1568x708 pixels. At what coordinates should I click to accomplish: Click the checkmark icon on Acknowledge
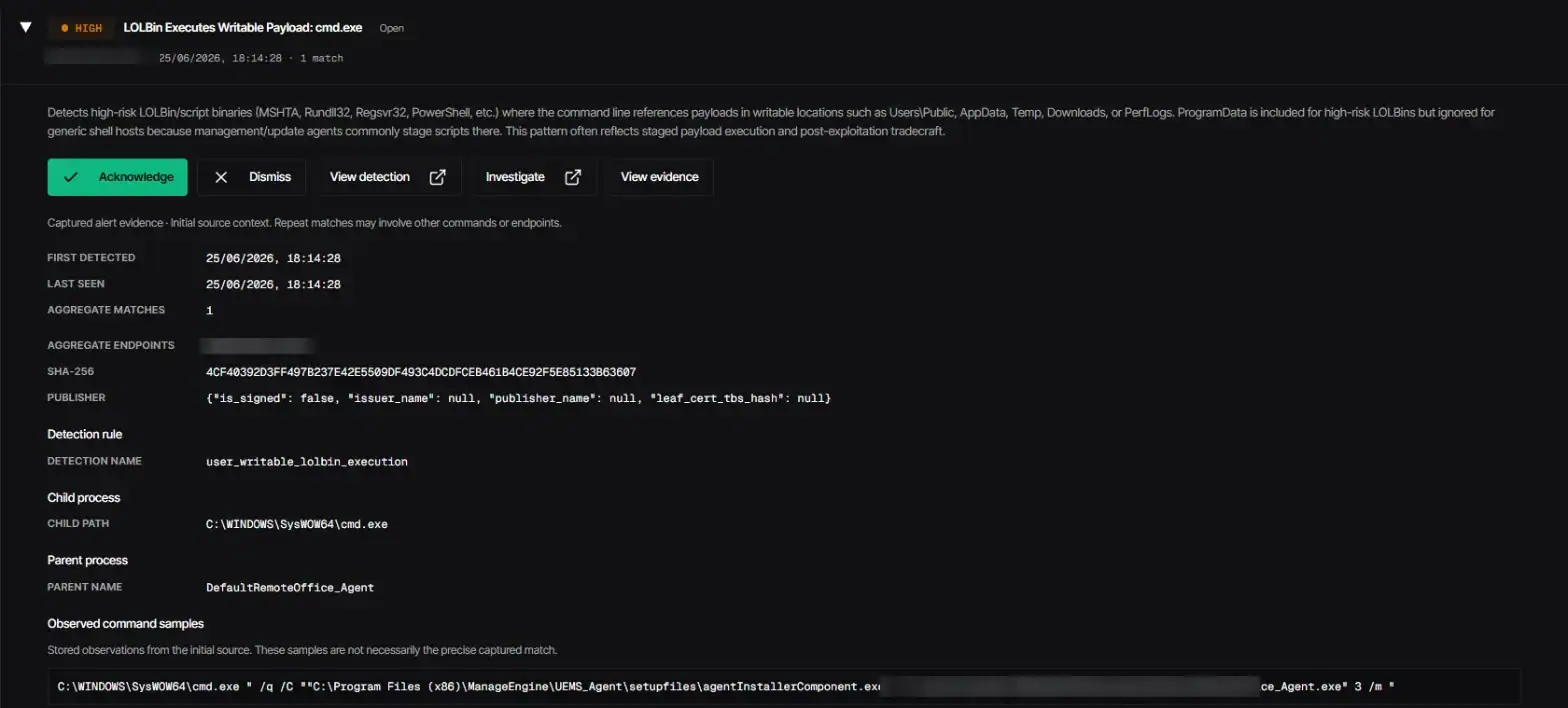70,177
